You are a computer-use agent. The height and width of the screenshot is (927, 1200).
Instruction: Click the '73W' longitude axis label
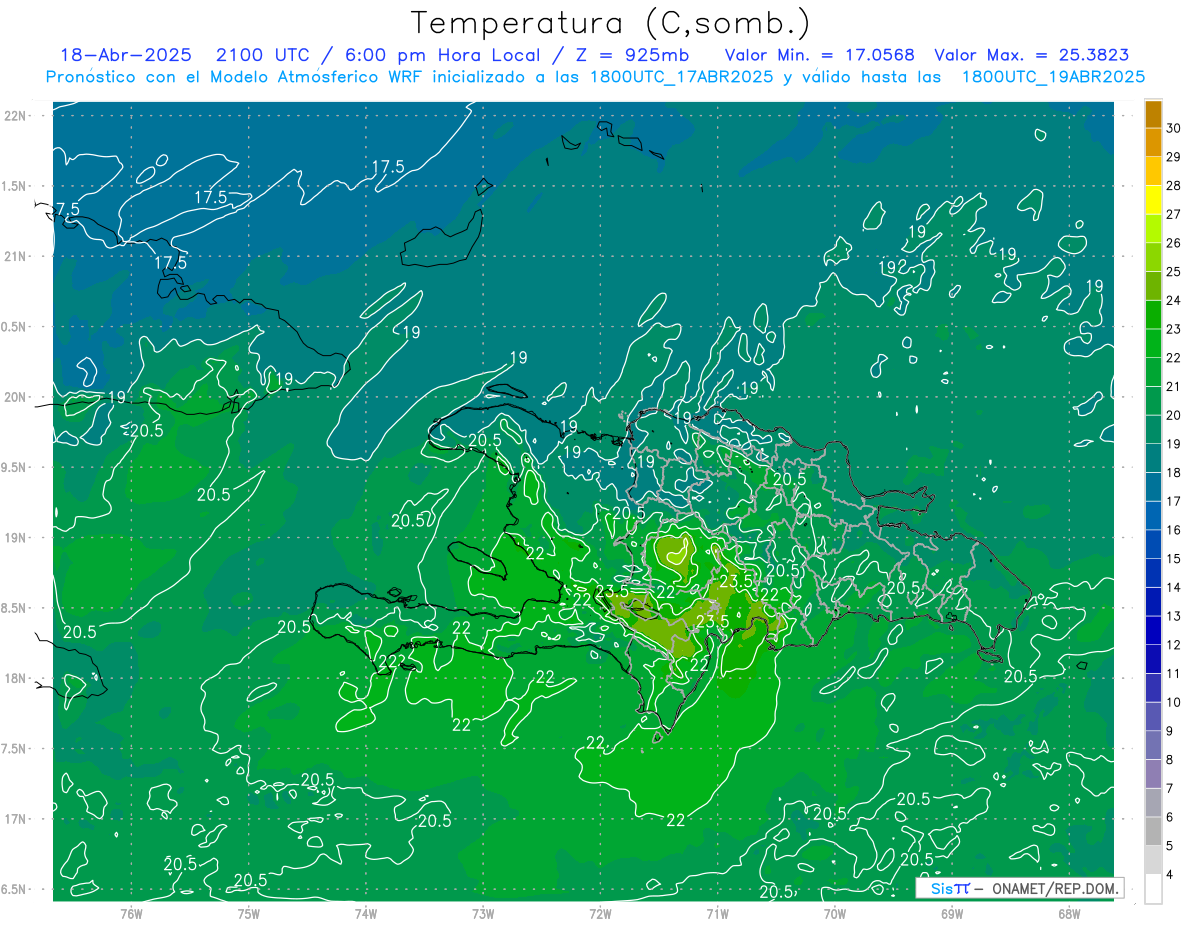coord(483,914)
